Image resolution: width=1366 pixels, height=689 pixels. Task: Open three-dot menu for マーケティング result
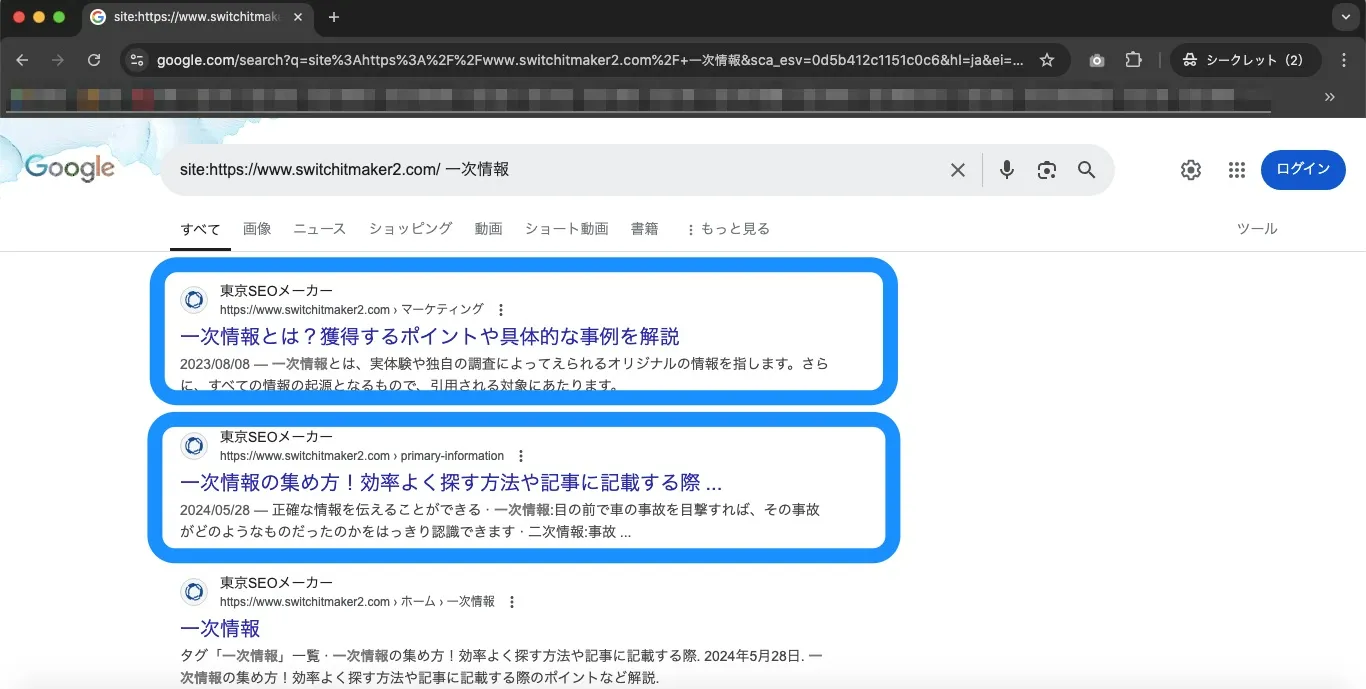pos(501,310)
